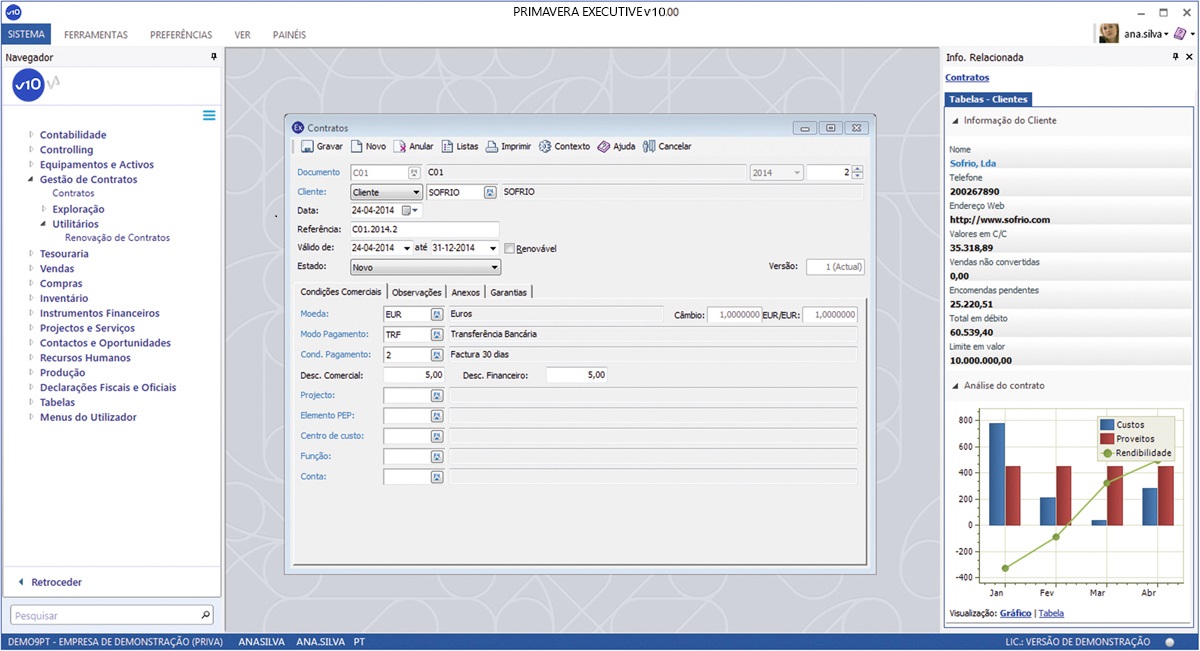Open the Centro de custo lookup icon

[437, 437]
